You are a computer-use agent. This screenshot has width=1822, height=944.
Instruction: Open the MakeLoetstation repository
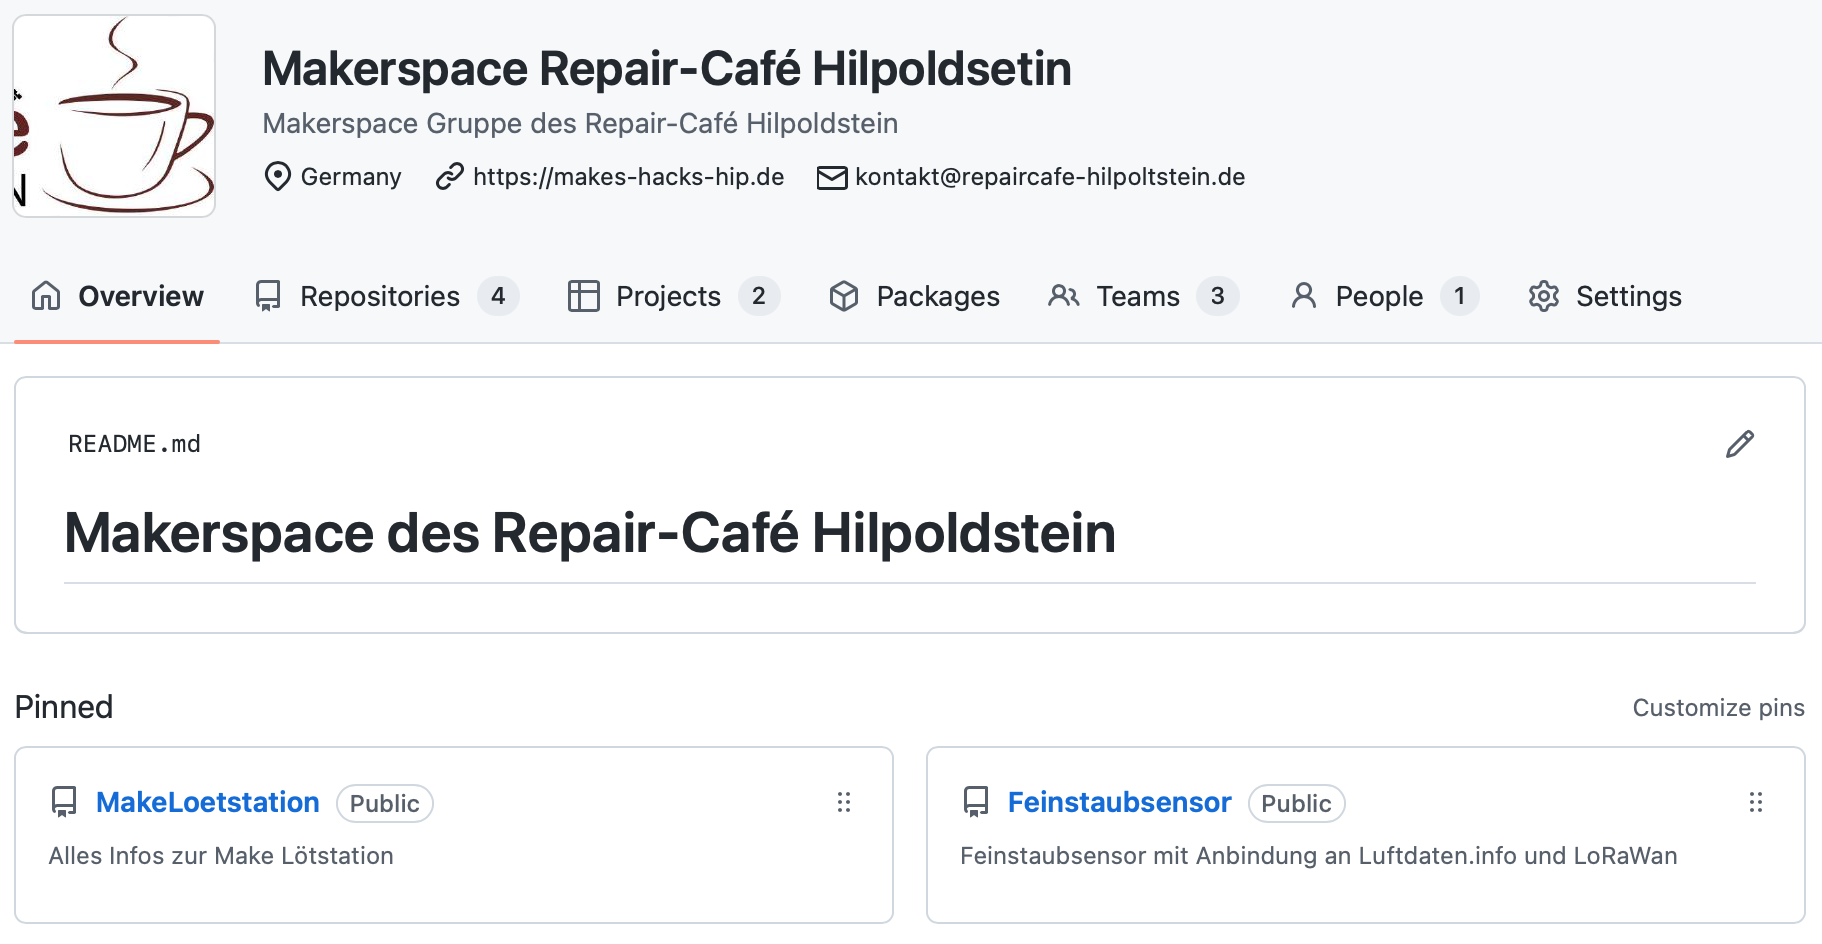[208, 802]
